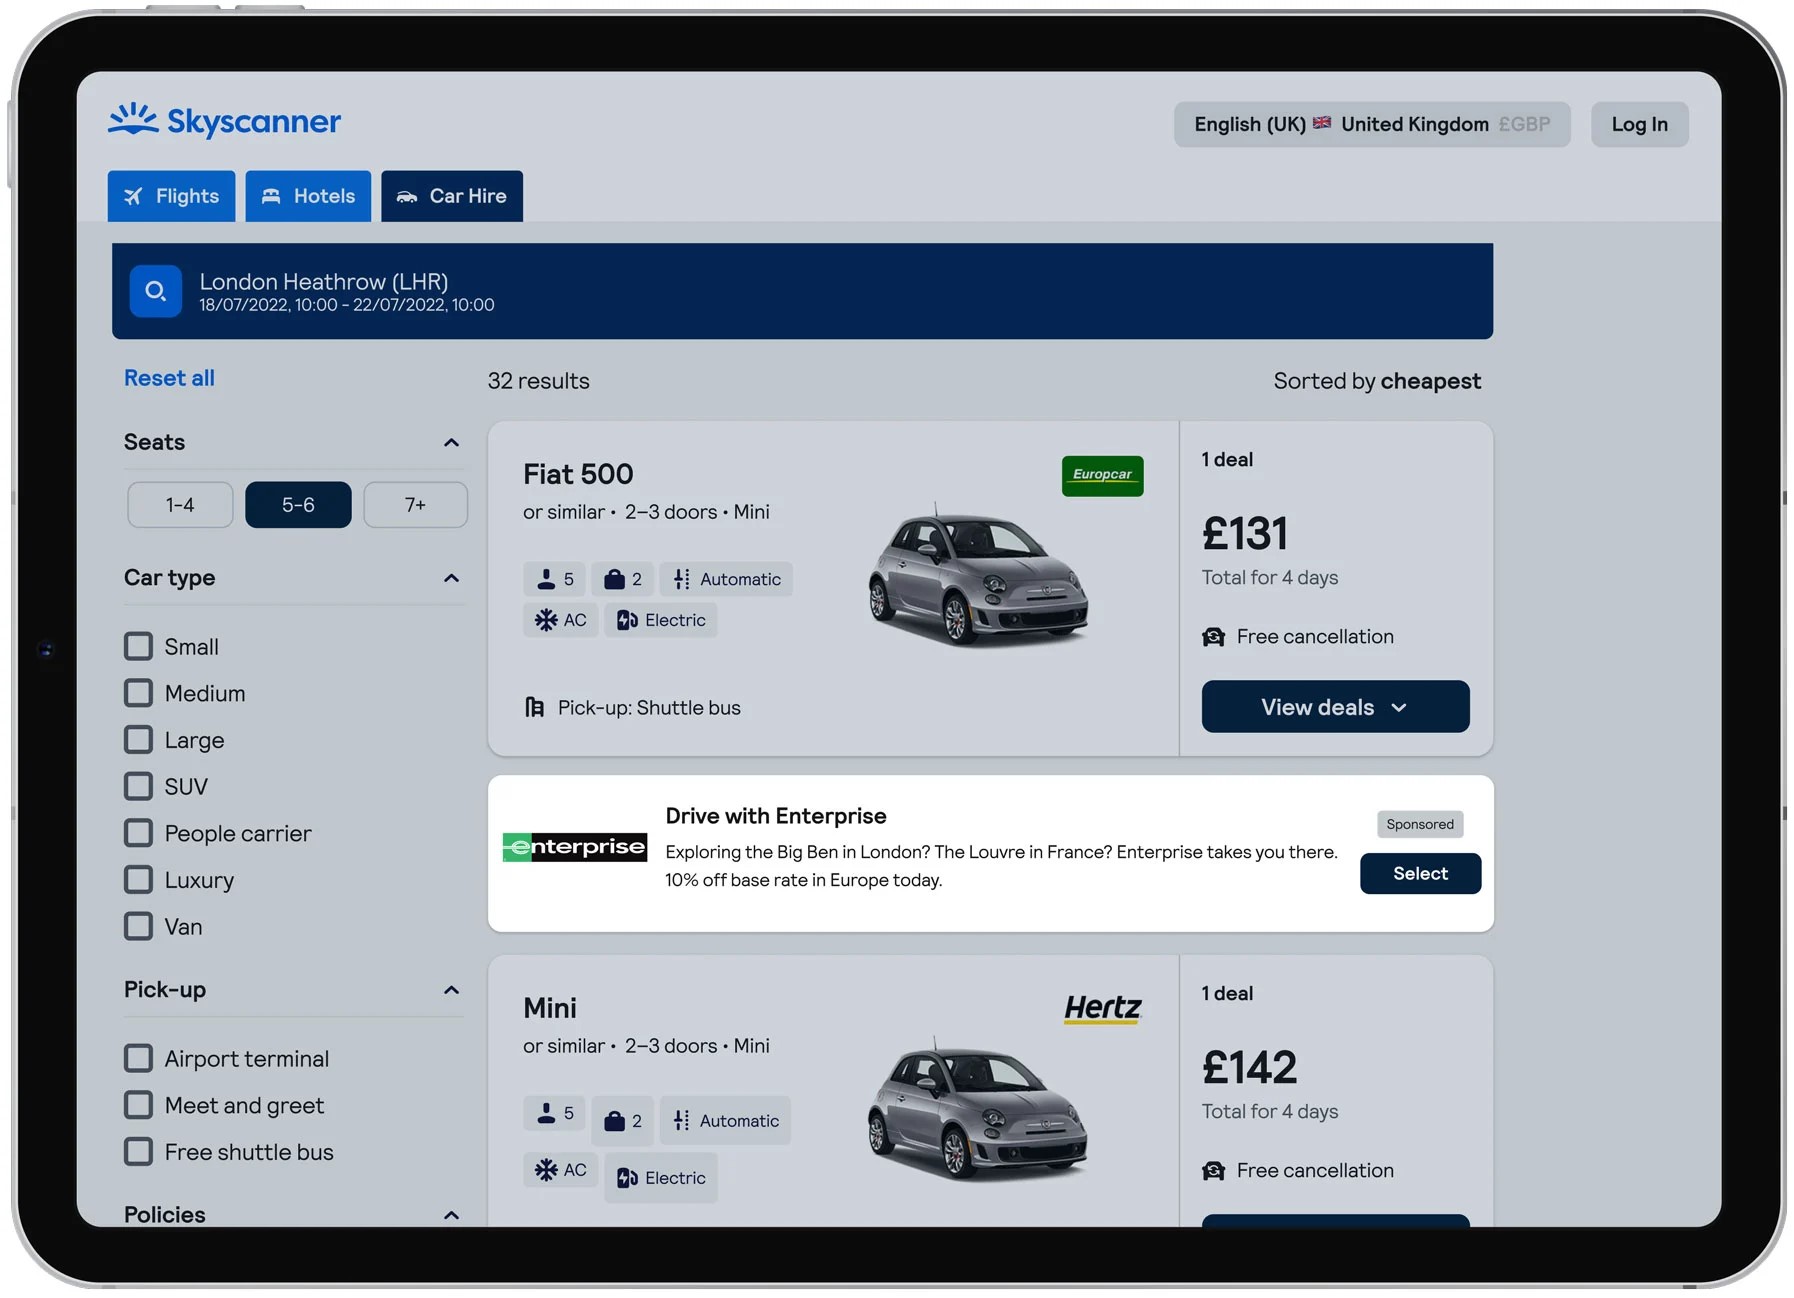Click the Drive with Enterprise headline
Viewport: 1794px width, 1298px height.
point(776,816)
